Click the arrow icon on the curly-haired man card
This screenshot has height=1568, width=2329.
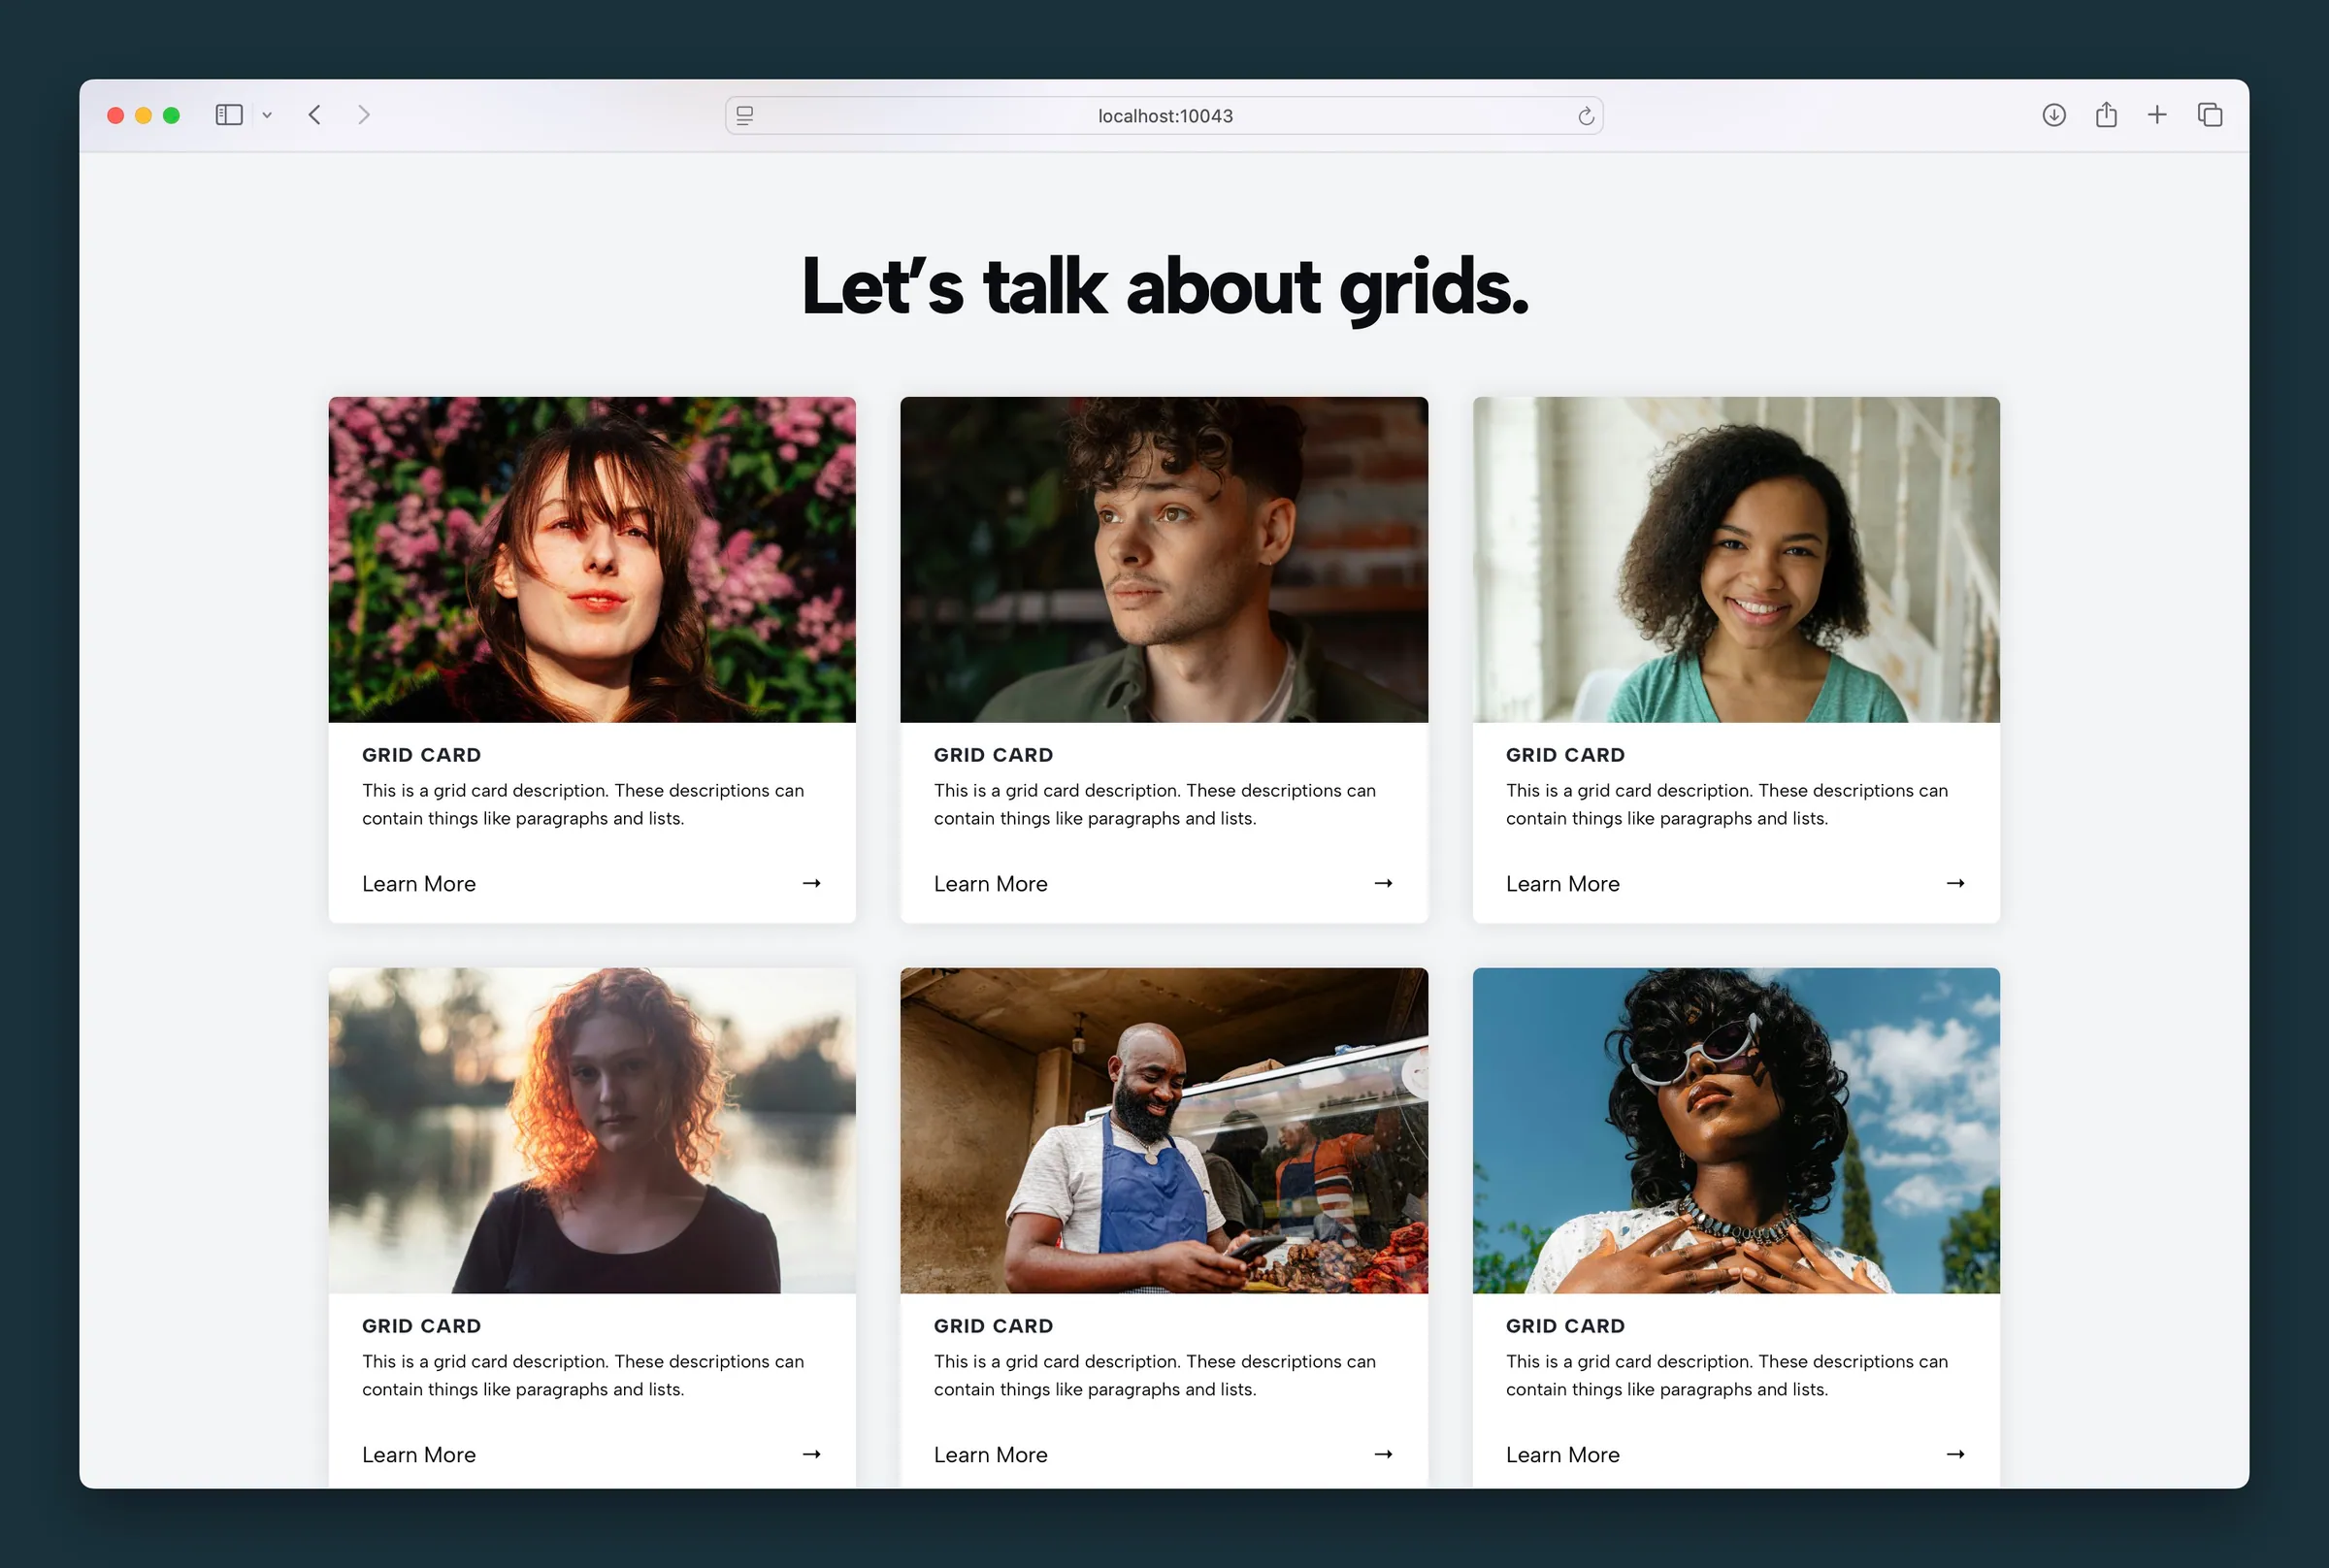[1384, 883]
